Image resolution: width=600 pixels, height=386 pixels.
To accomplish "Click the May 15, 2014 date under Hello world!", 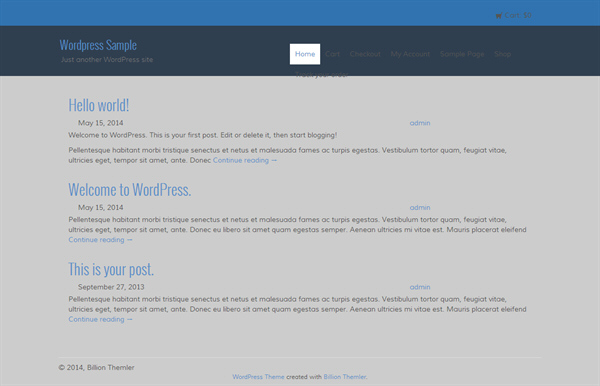I will click(101, 123).
